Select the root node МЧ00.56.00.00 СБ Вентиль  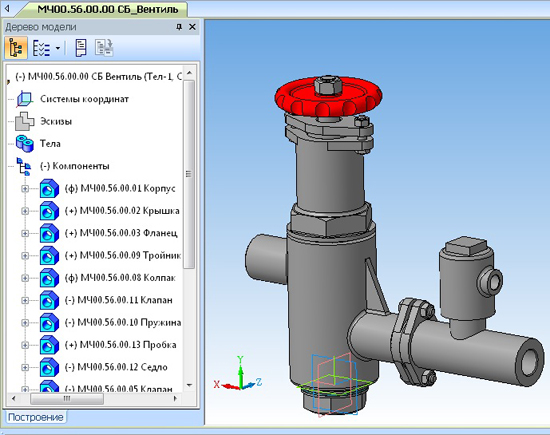click(99, 76)
